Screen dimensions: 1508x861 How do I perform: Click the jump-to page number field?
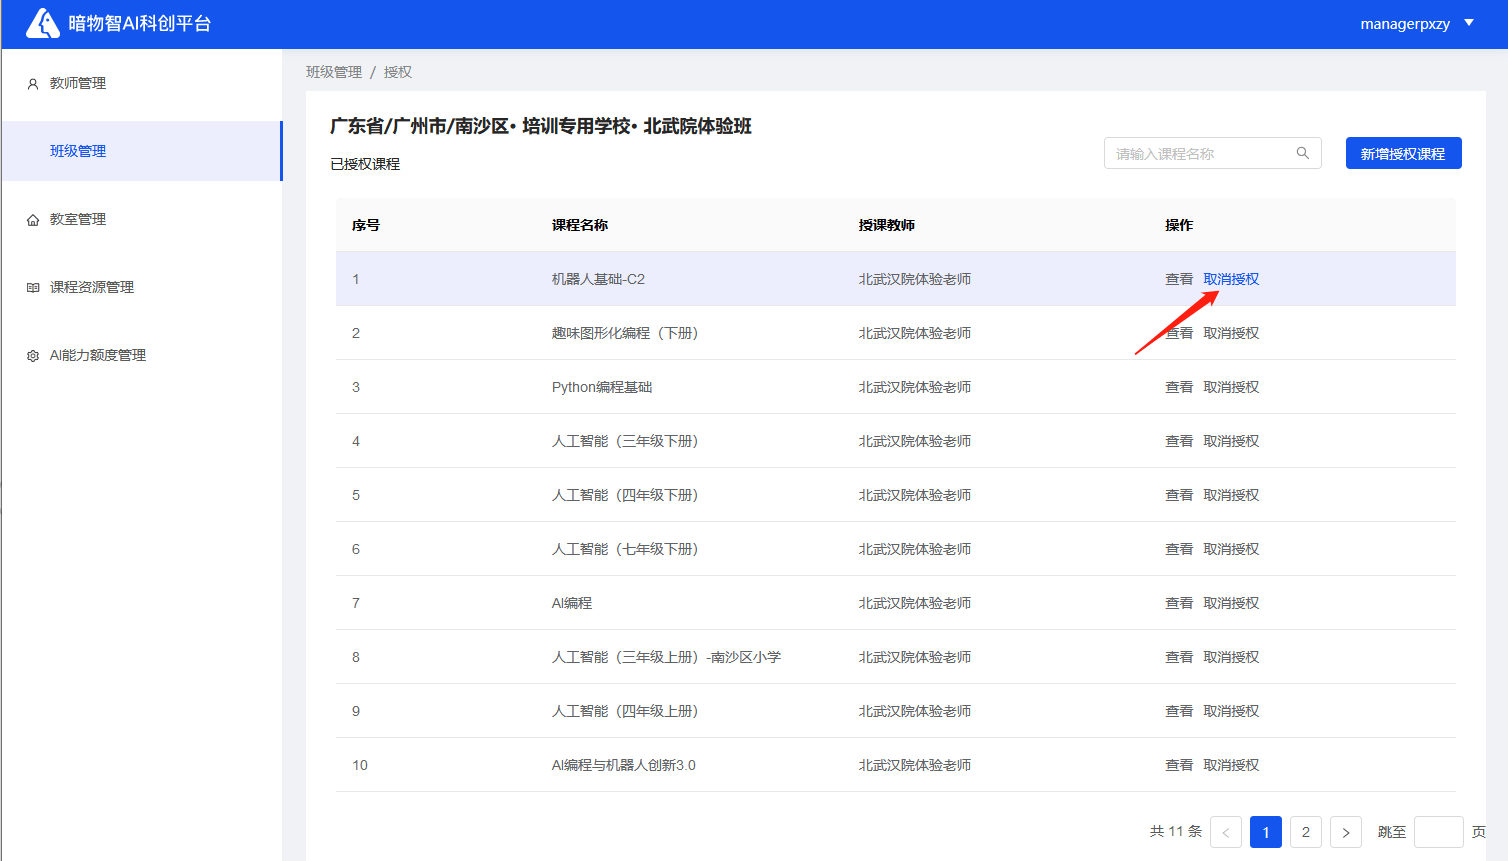1439,832
